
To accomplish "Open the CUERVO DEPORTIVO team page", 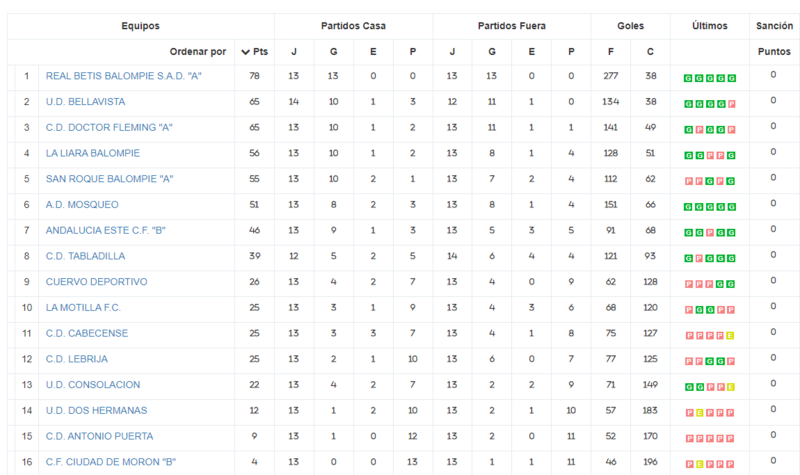I will 96,282.
